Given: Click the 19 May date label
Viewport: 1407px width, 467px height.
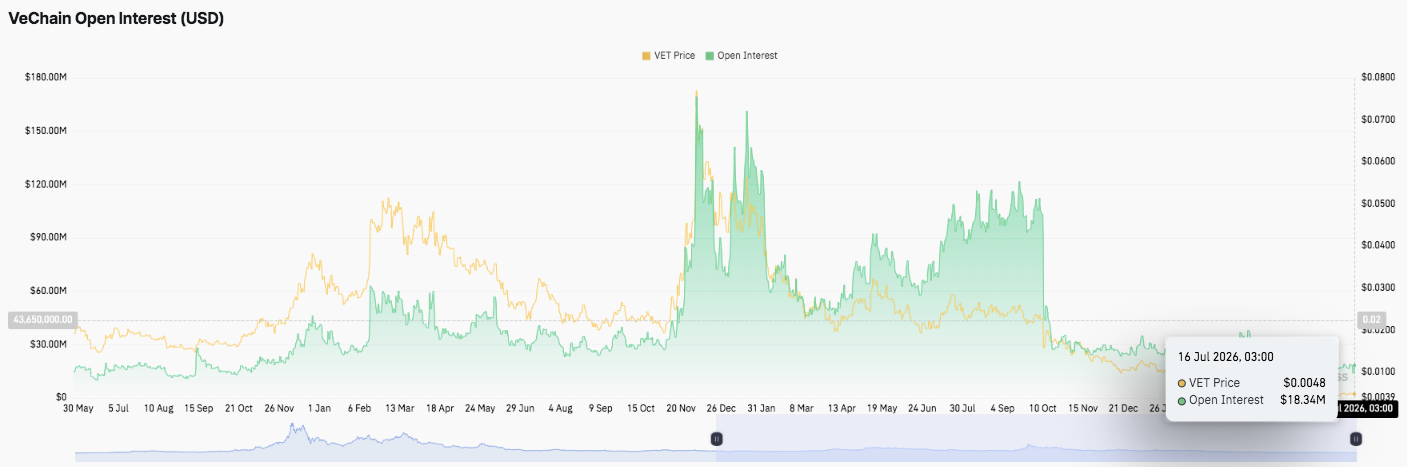Looking at the screenshot, I should 883,408.
